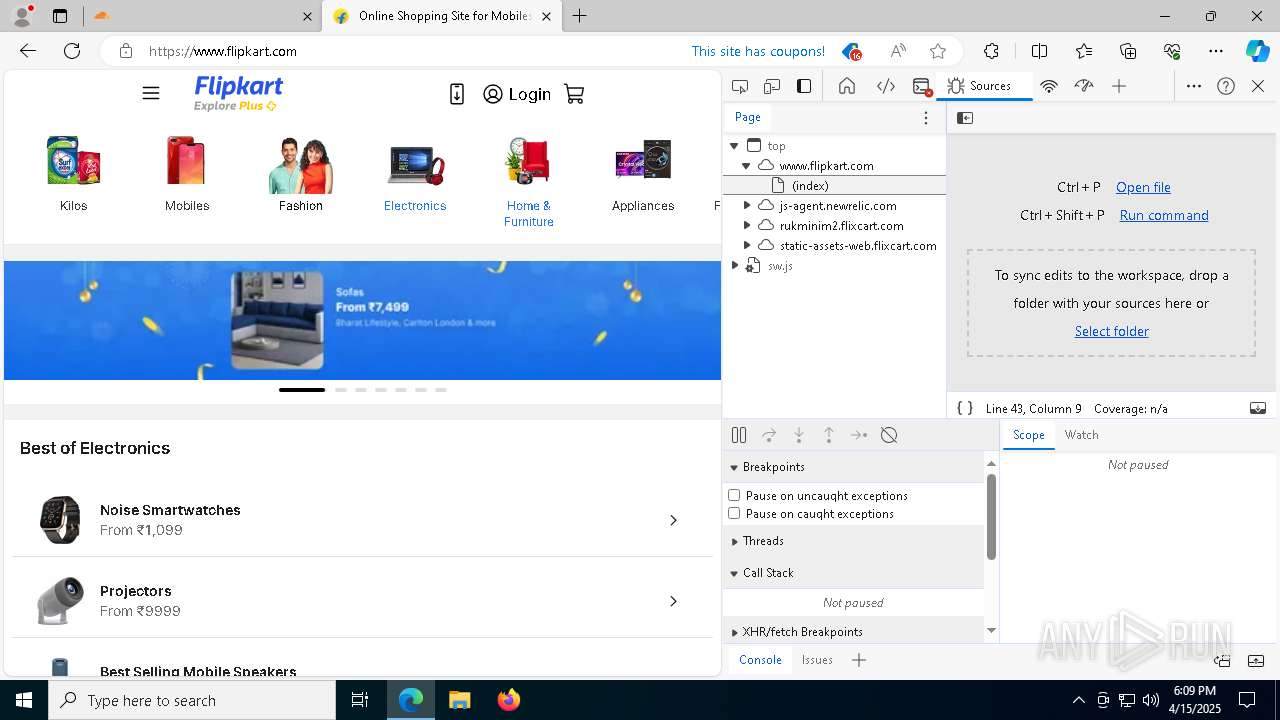Open the Console tool with error badge
This screenshot has width=1280, height=720.
point(922,87)
